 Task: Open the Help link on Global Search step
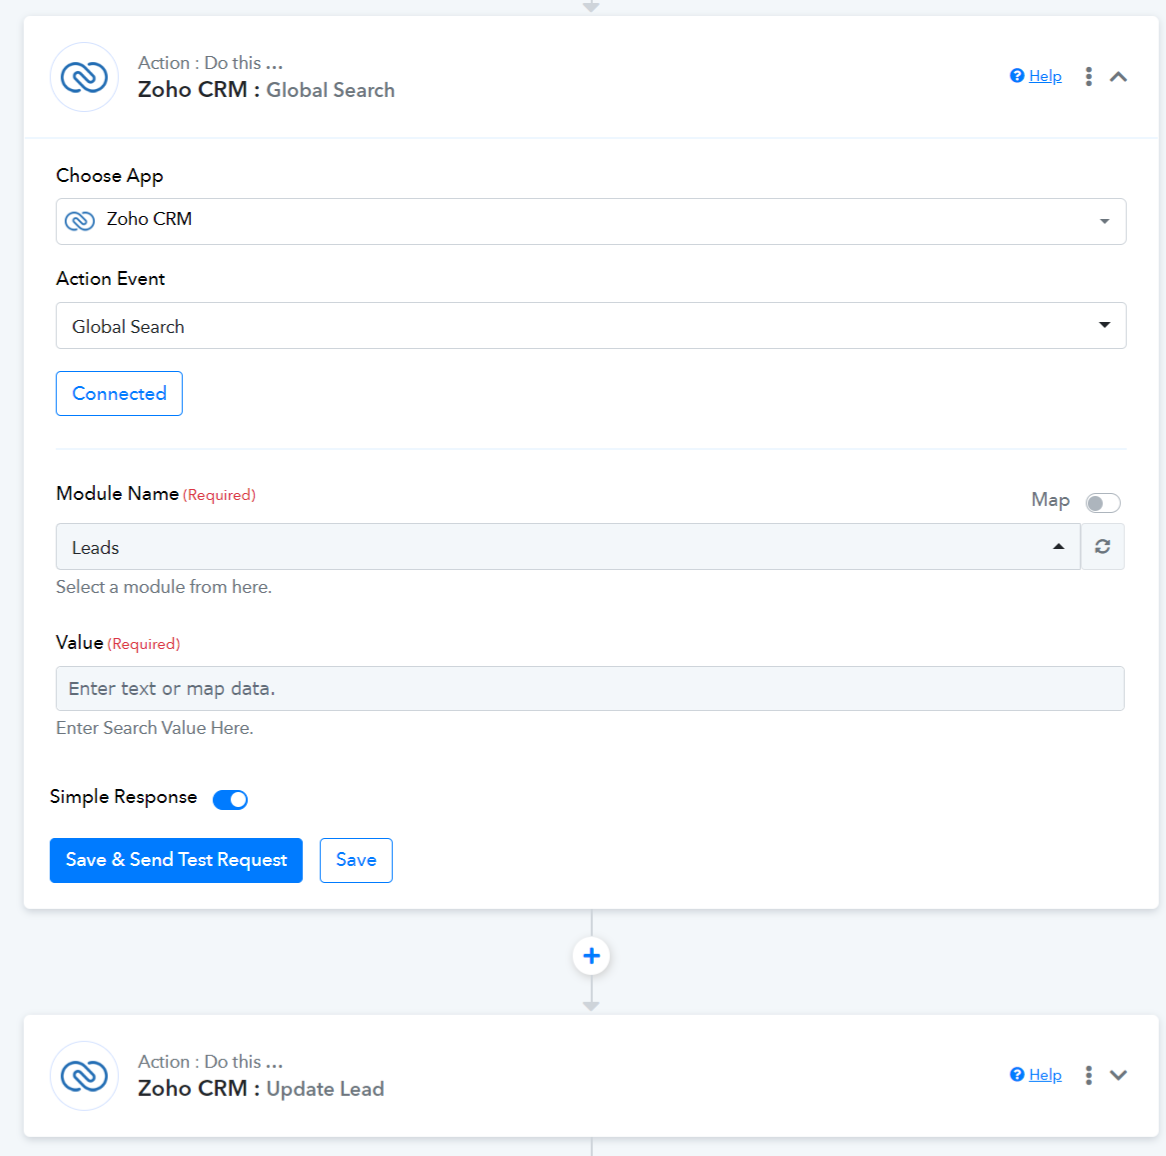pyautogui.click(x=1045, y=76)
